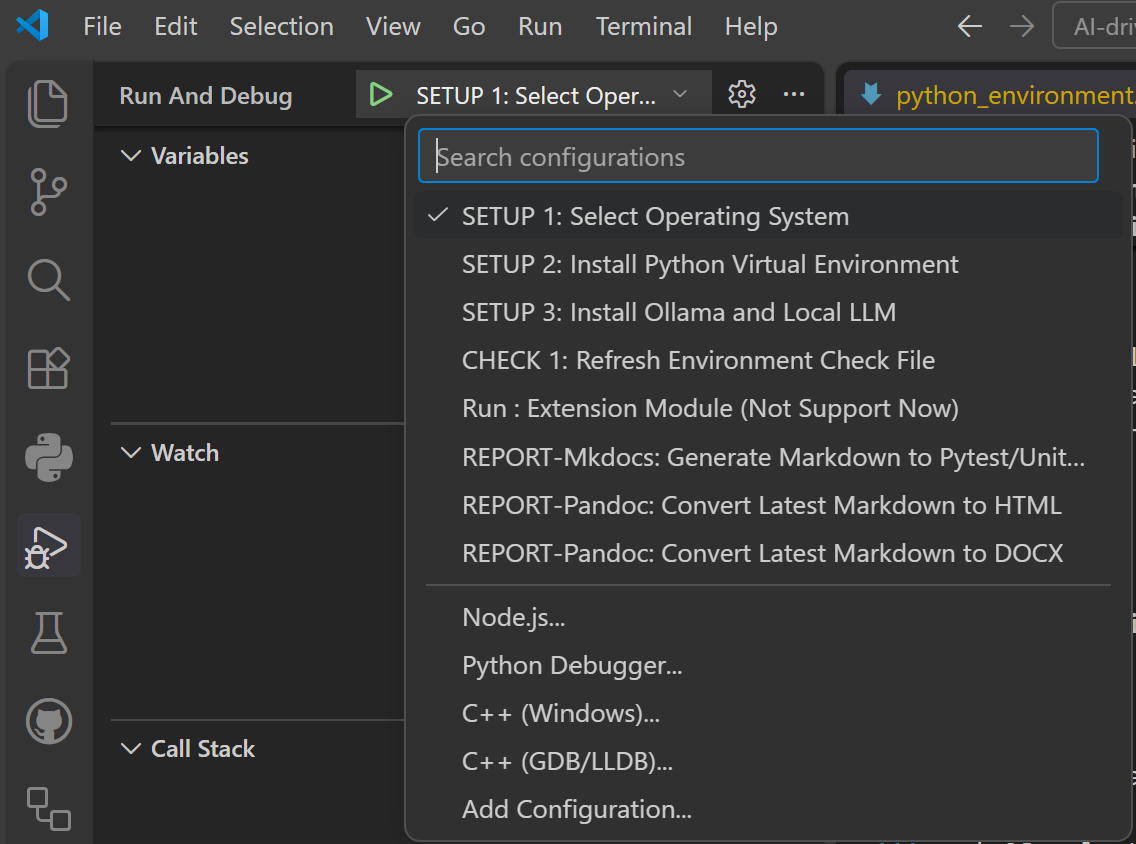Open the File menu
The height and width of the screenshot is (844, 1136).
coord(102,27)
